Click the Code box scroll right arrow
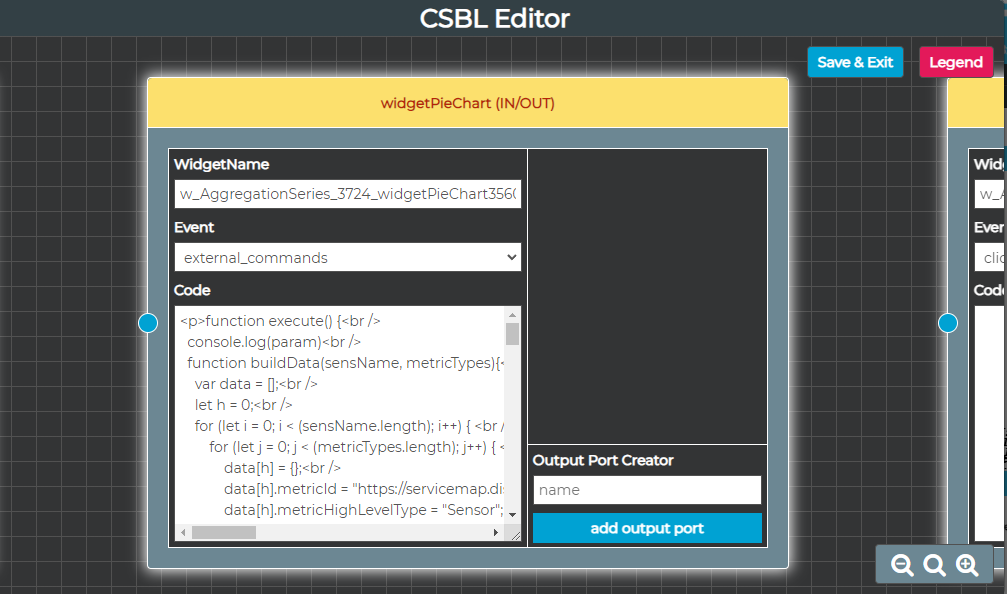Screen dimensions: 1007x594 496,533
